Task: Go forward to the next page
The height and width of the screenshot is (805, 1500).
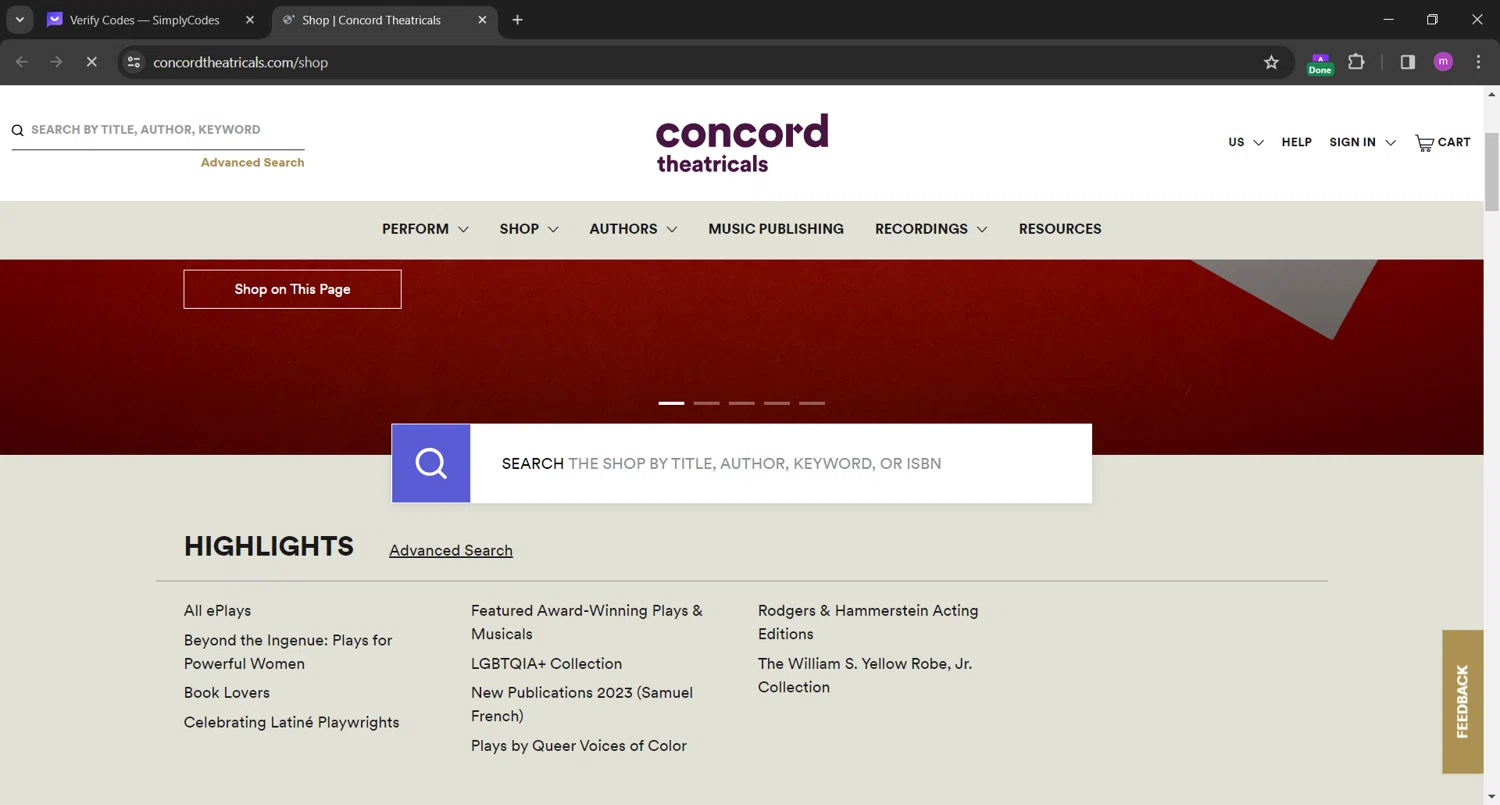Action: point(57,62)
